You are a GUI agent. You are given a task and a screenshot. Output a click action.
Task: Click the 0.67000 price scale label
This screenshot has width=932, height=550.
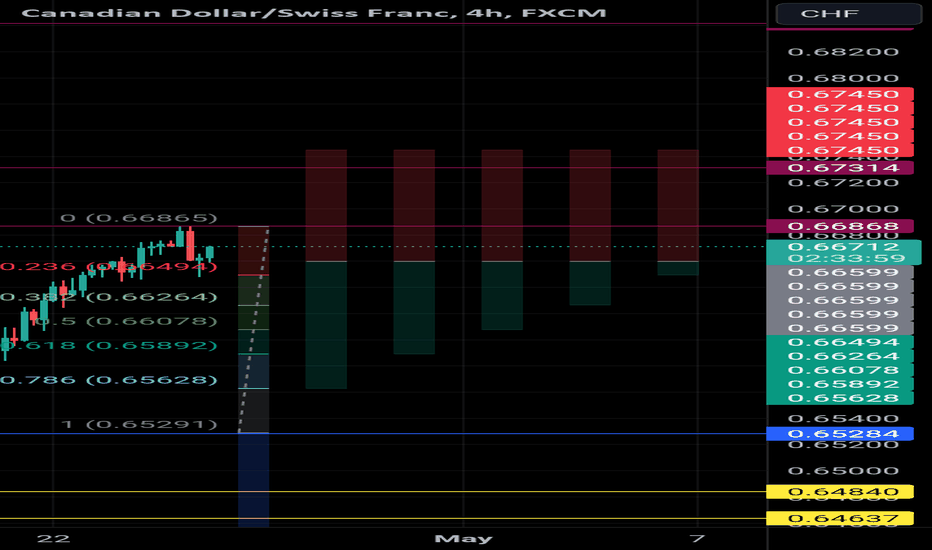click(x=843, y=209)
